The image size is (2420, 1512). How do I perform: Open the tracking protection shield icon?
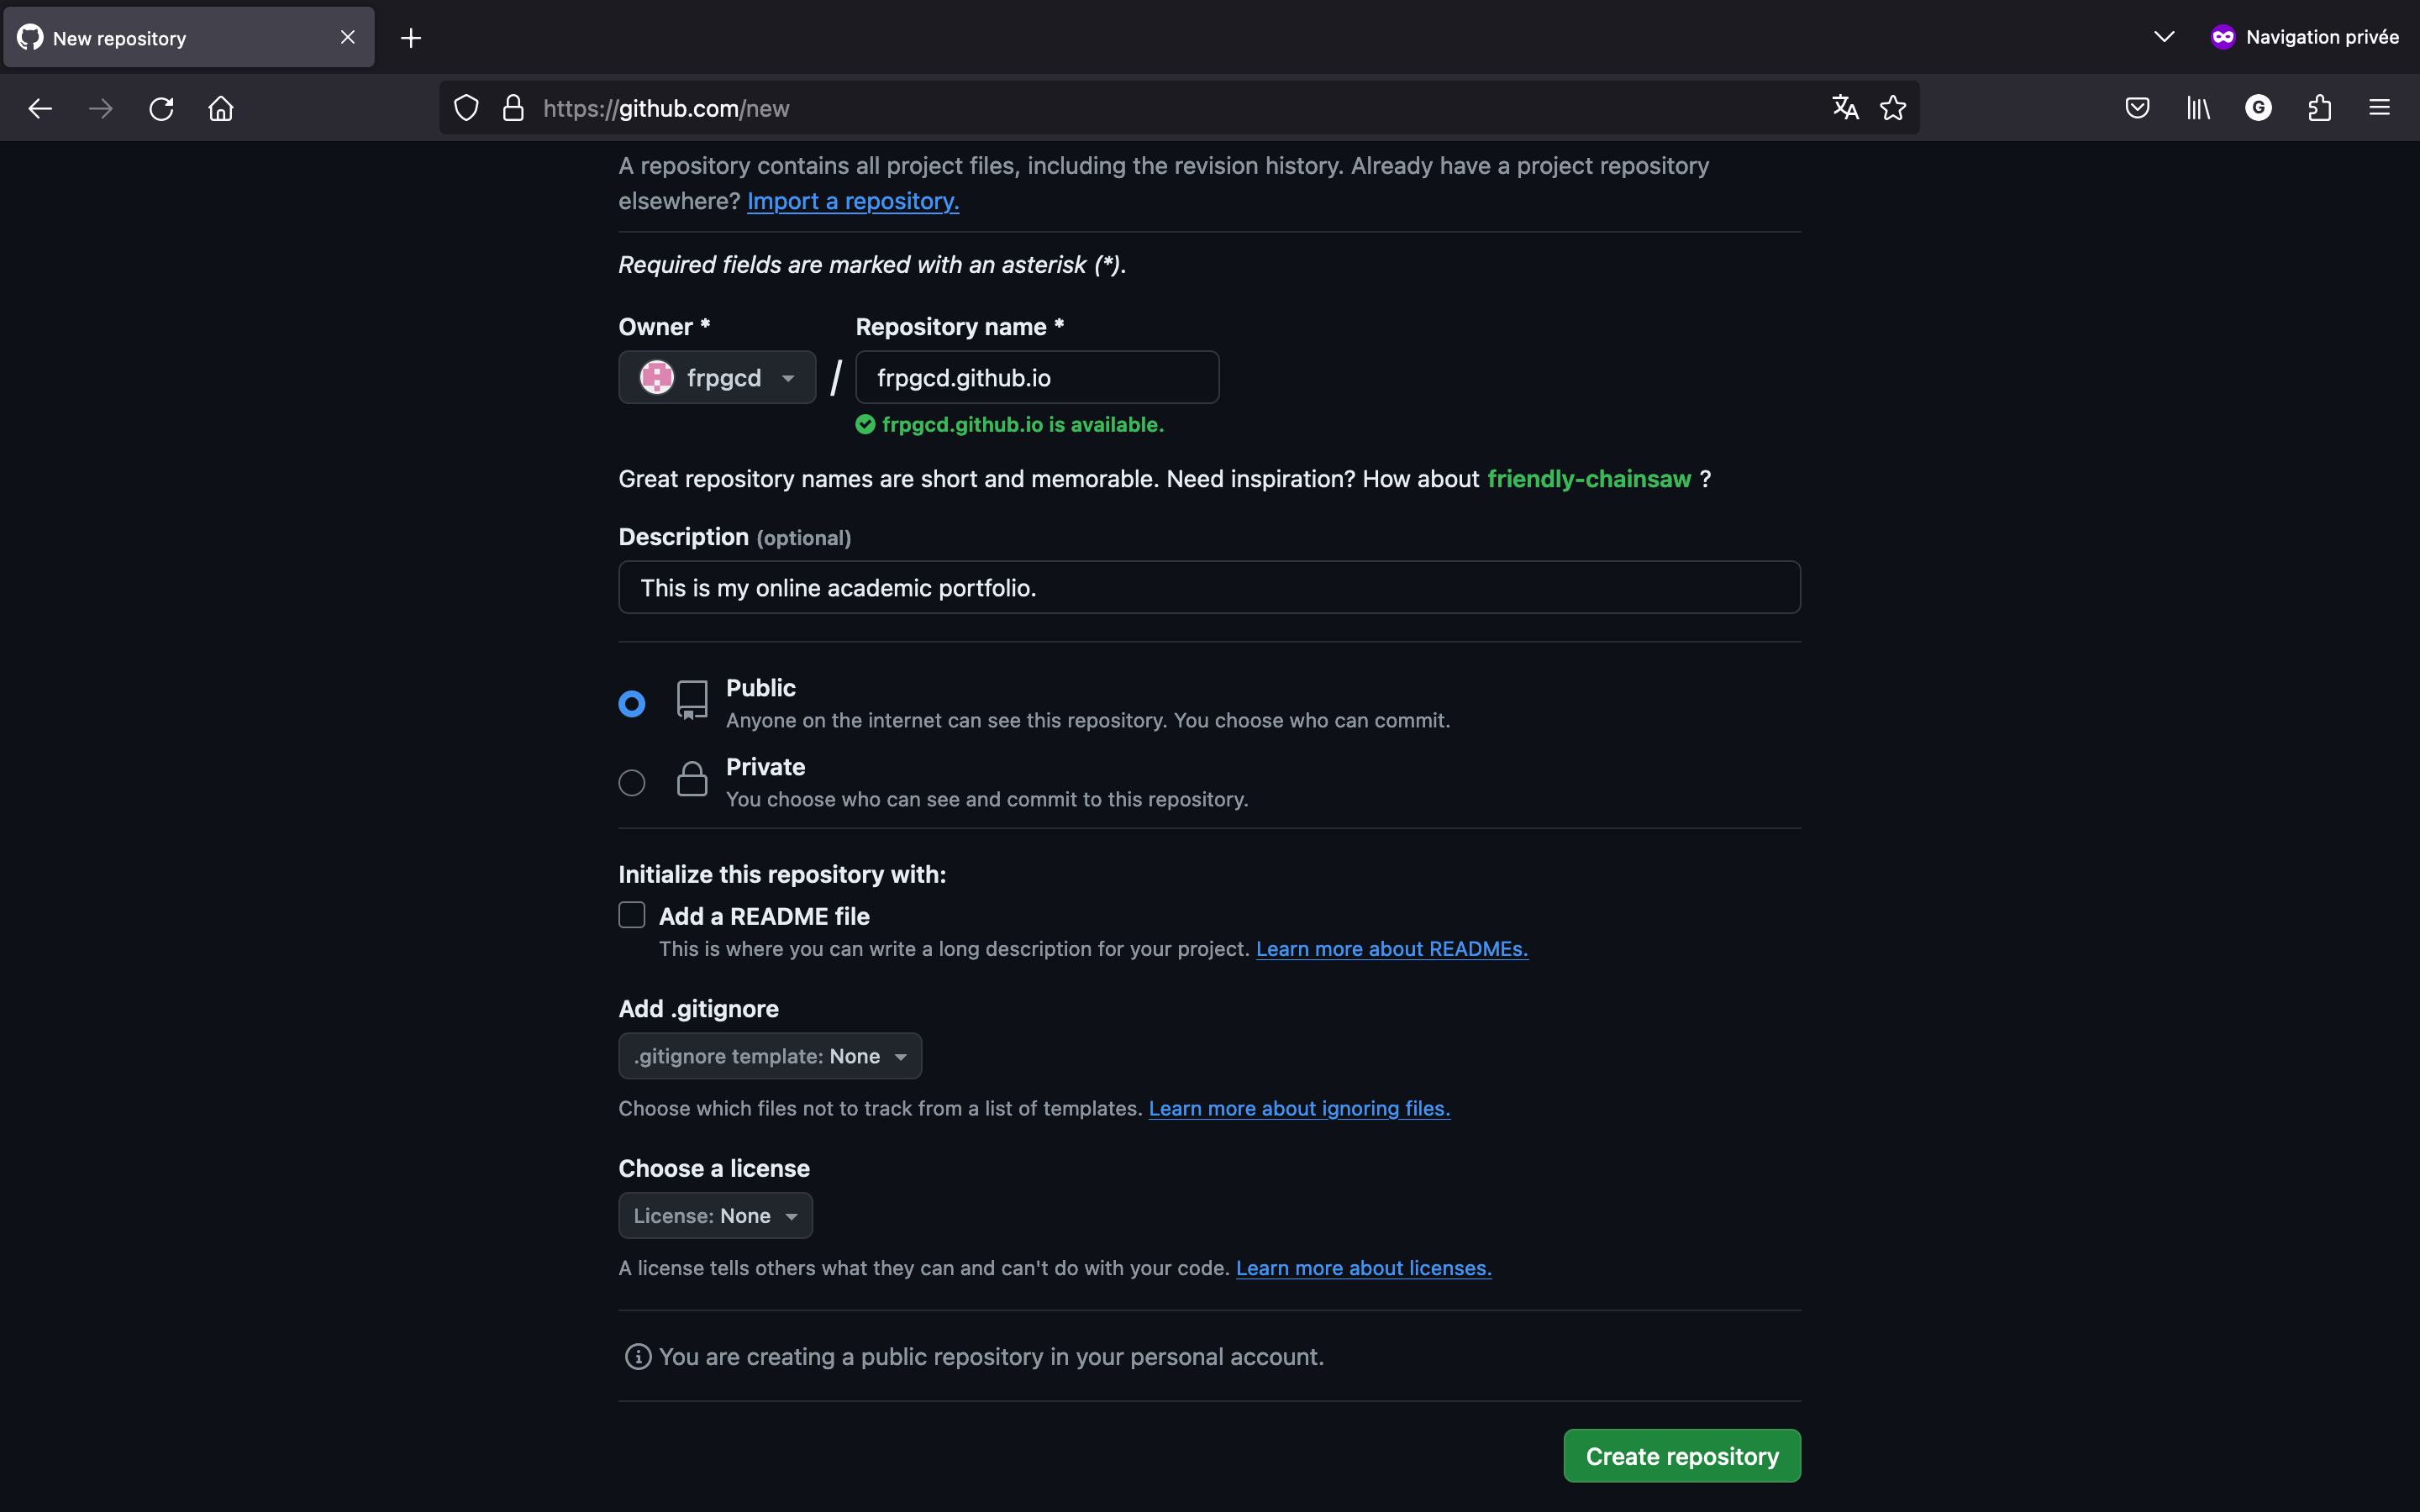pos(466,108)
